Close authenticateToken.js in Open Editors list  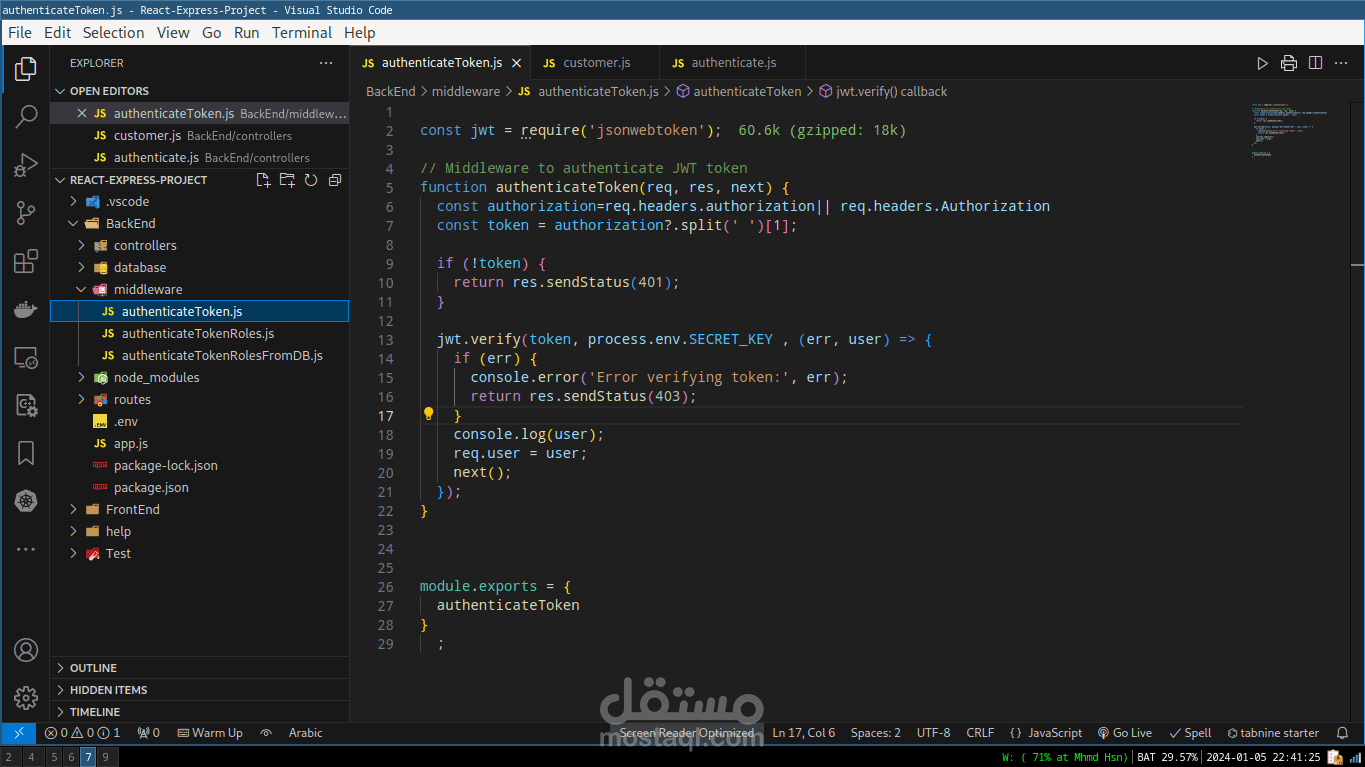(82, 113)
